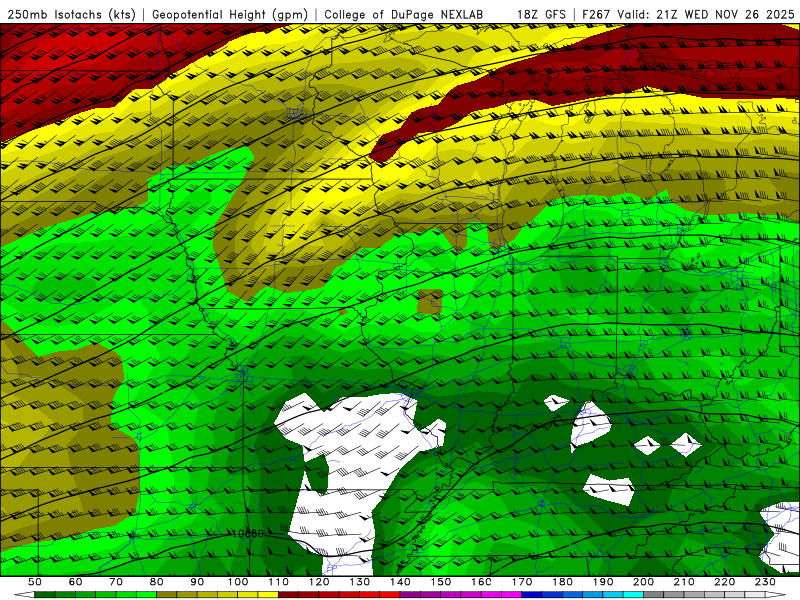Click the 'Geopotential Height (gpm)' header label
800x600 pixels.
pyautogui.click(x=230, y=15)
